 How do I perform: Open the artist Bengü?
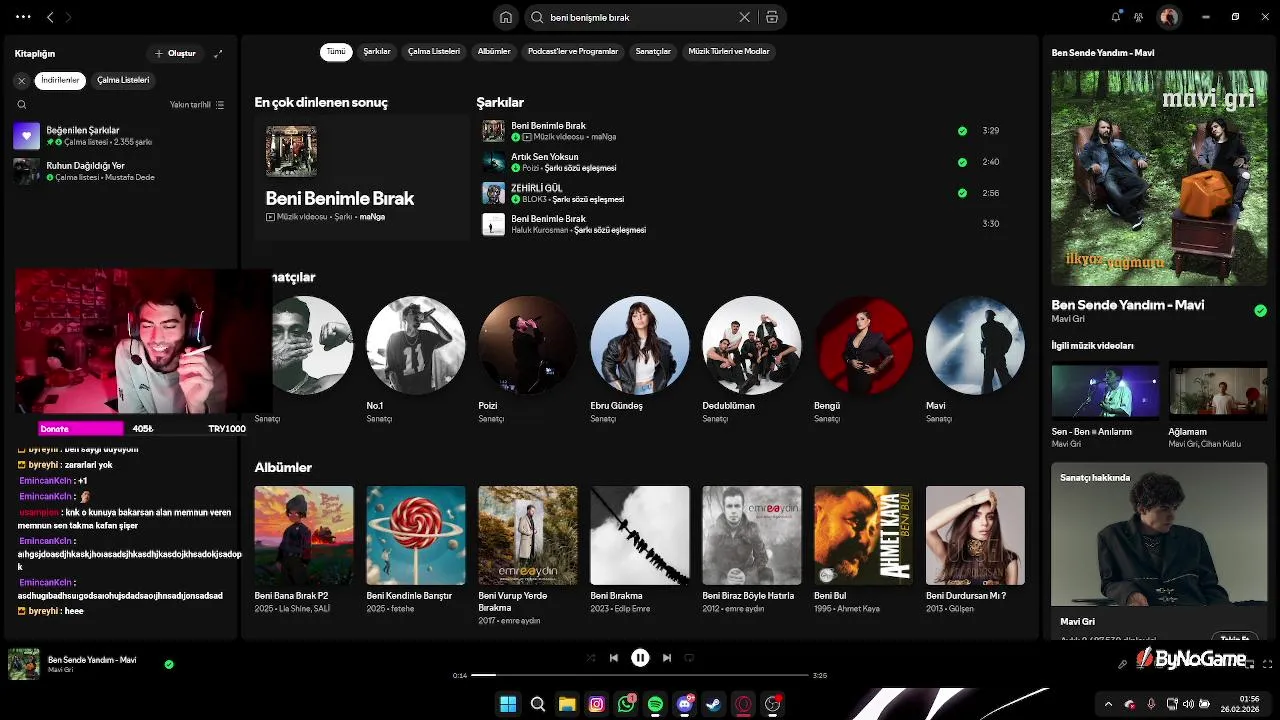pyautogui.click(x=863, y=360)
